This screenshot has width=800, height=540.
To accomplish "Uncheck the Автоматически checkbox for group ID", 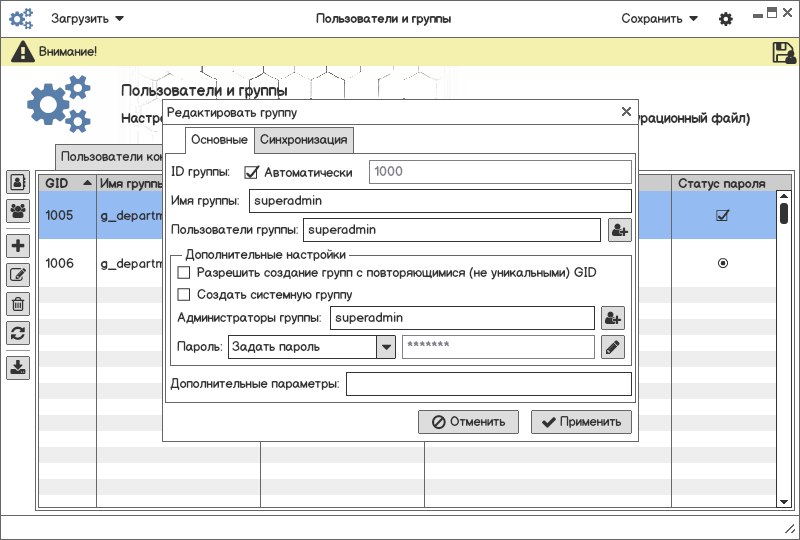I will [252, 172].
